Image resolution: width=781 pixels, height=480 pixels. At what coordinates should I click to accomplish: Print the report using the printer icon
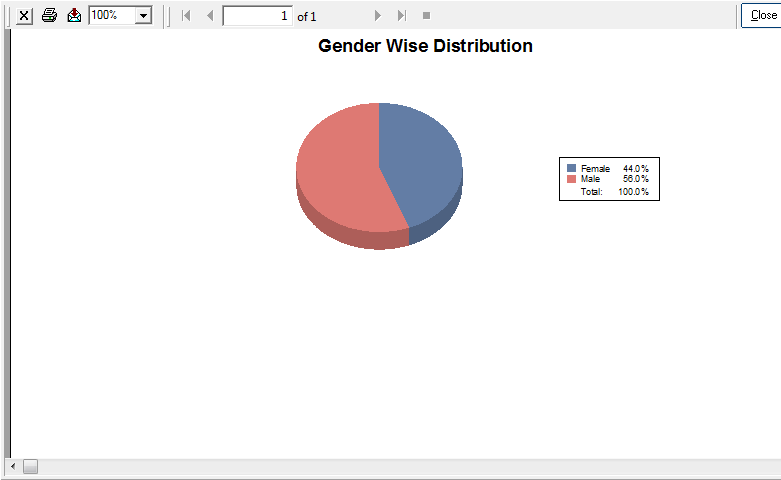(49, 16)
